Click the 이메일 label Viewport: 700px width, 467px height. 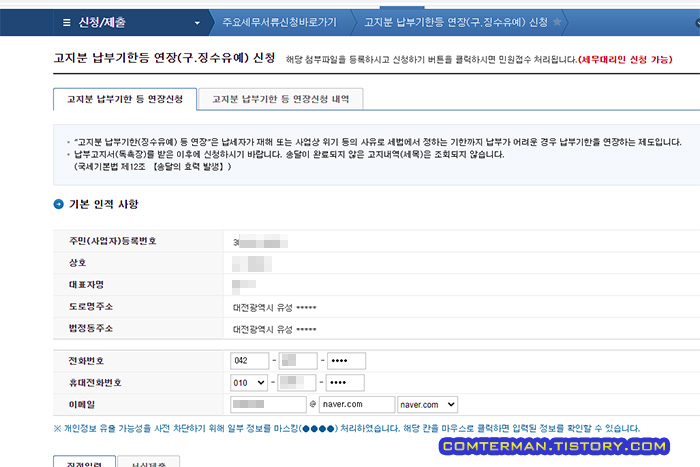tap(82, 404)
